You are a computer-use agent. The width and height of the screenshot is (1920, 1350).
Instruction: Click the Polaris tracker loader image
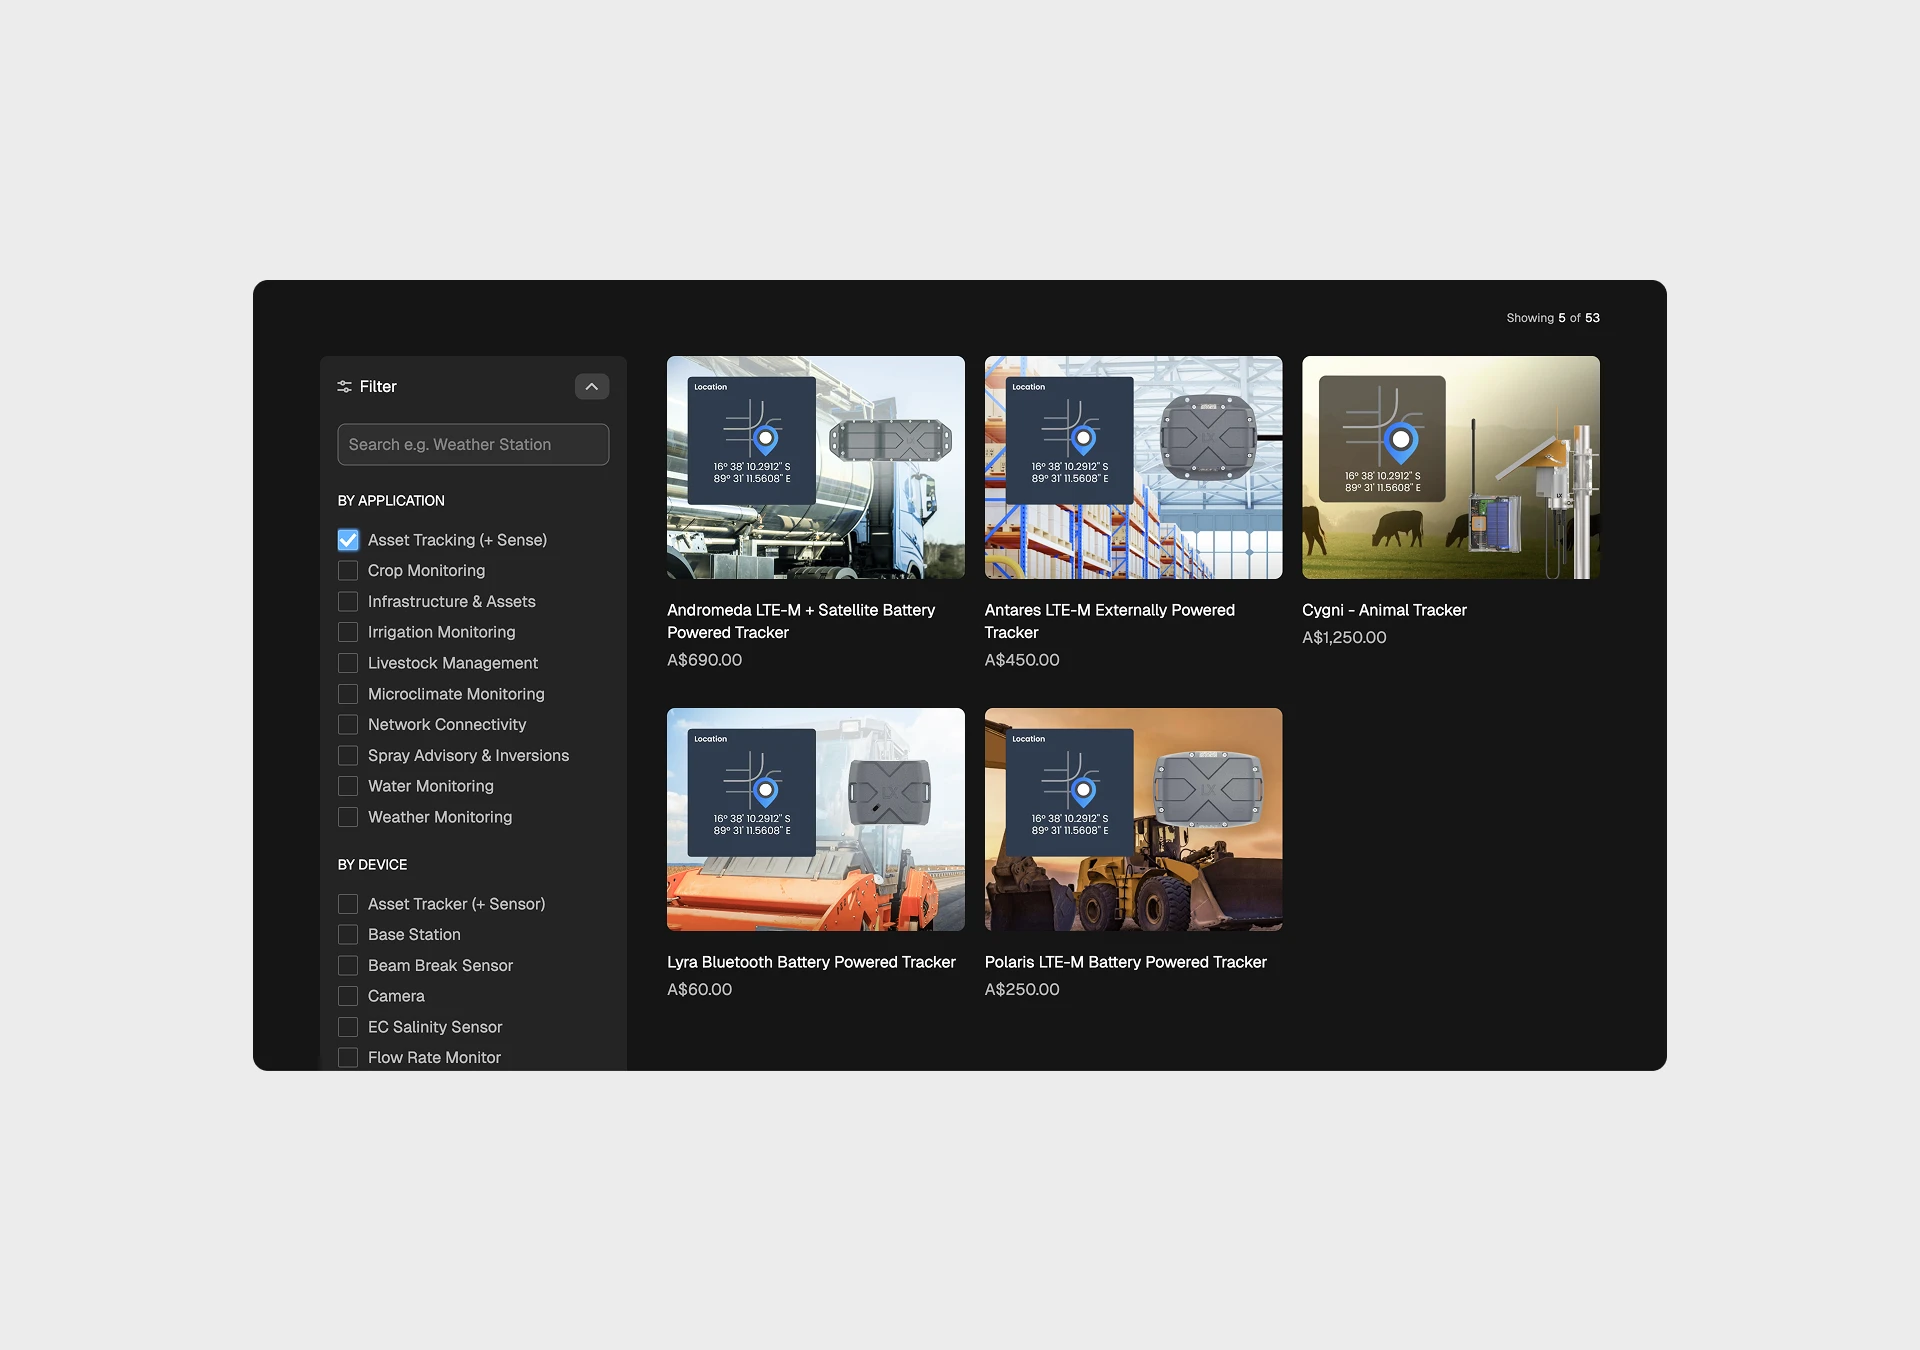point(1133,819)
